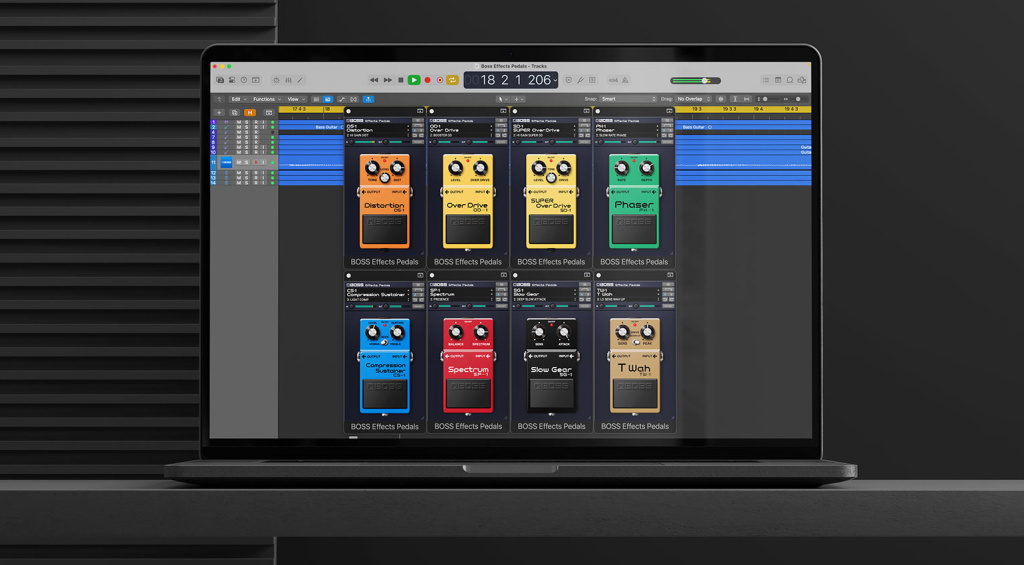Open the Drag No Overlap dropdown
Image resolution: width=1024 pixels, height=565 pixels.
pyautogui.click(x=694, y=99)
